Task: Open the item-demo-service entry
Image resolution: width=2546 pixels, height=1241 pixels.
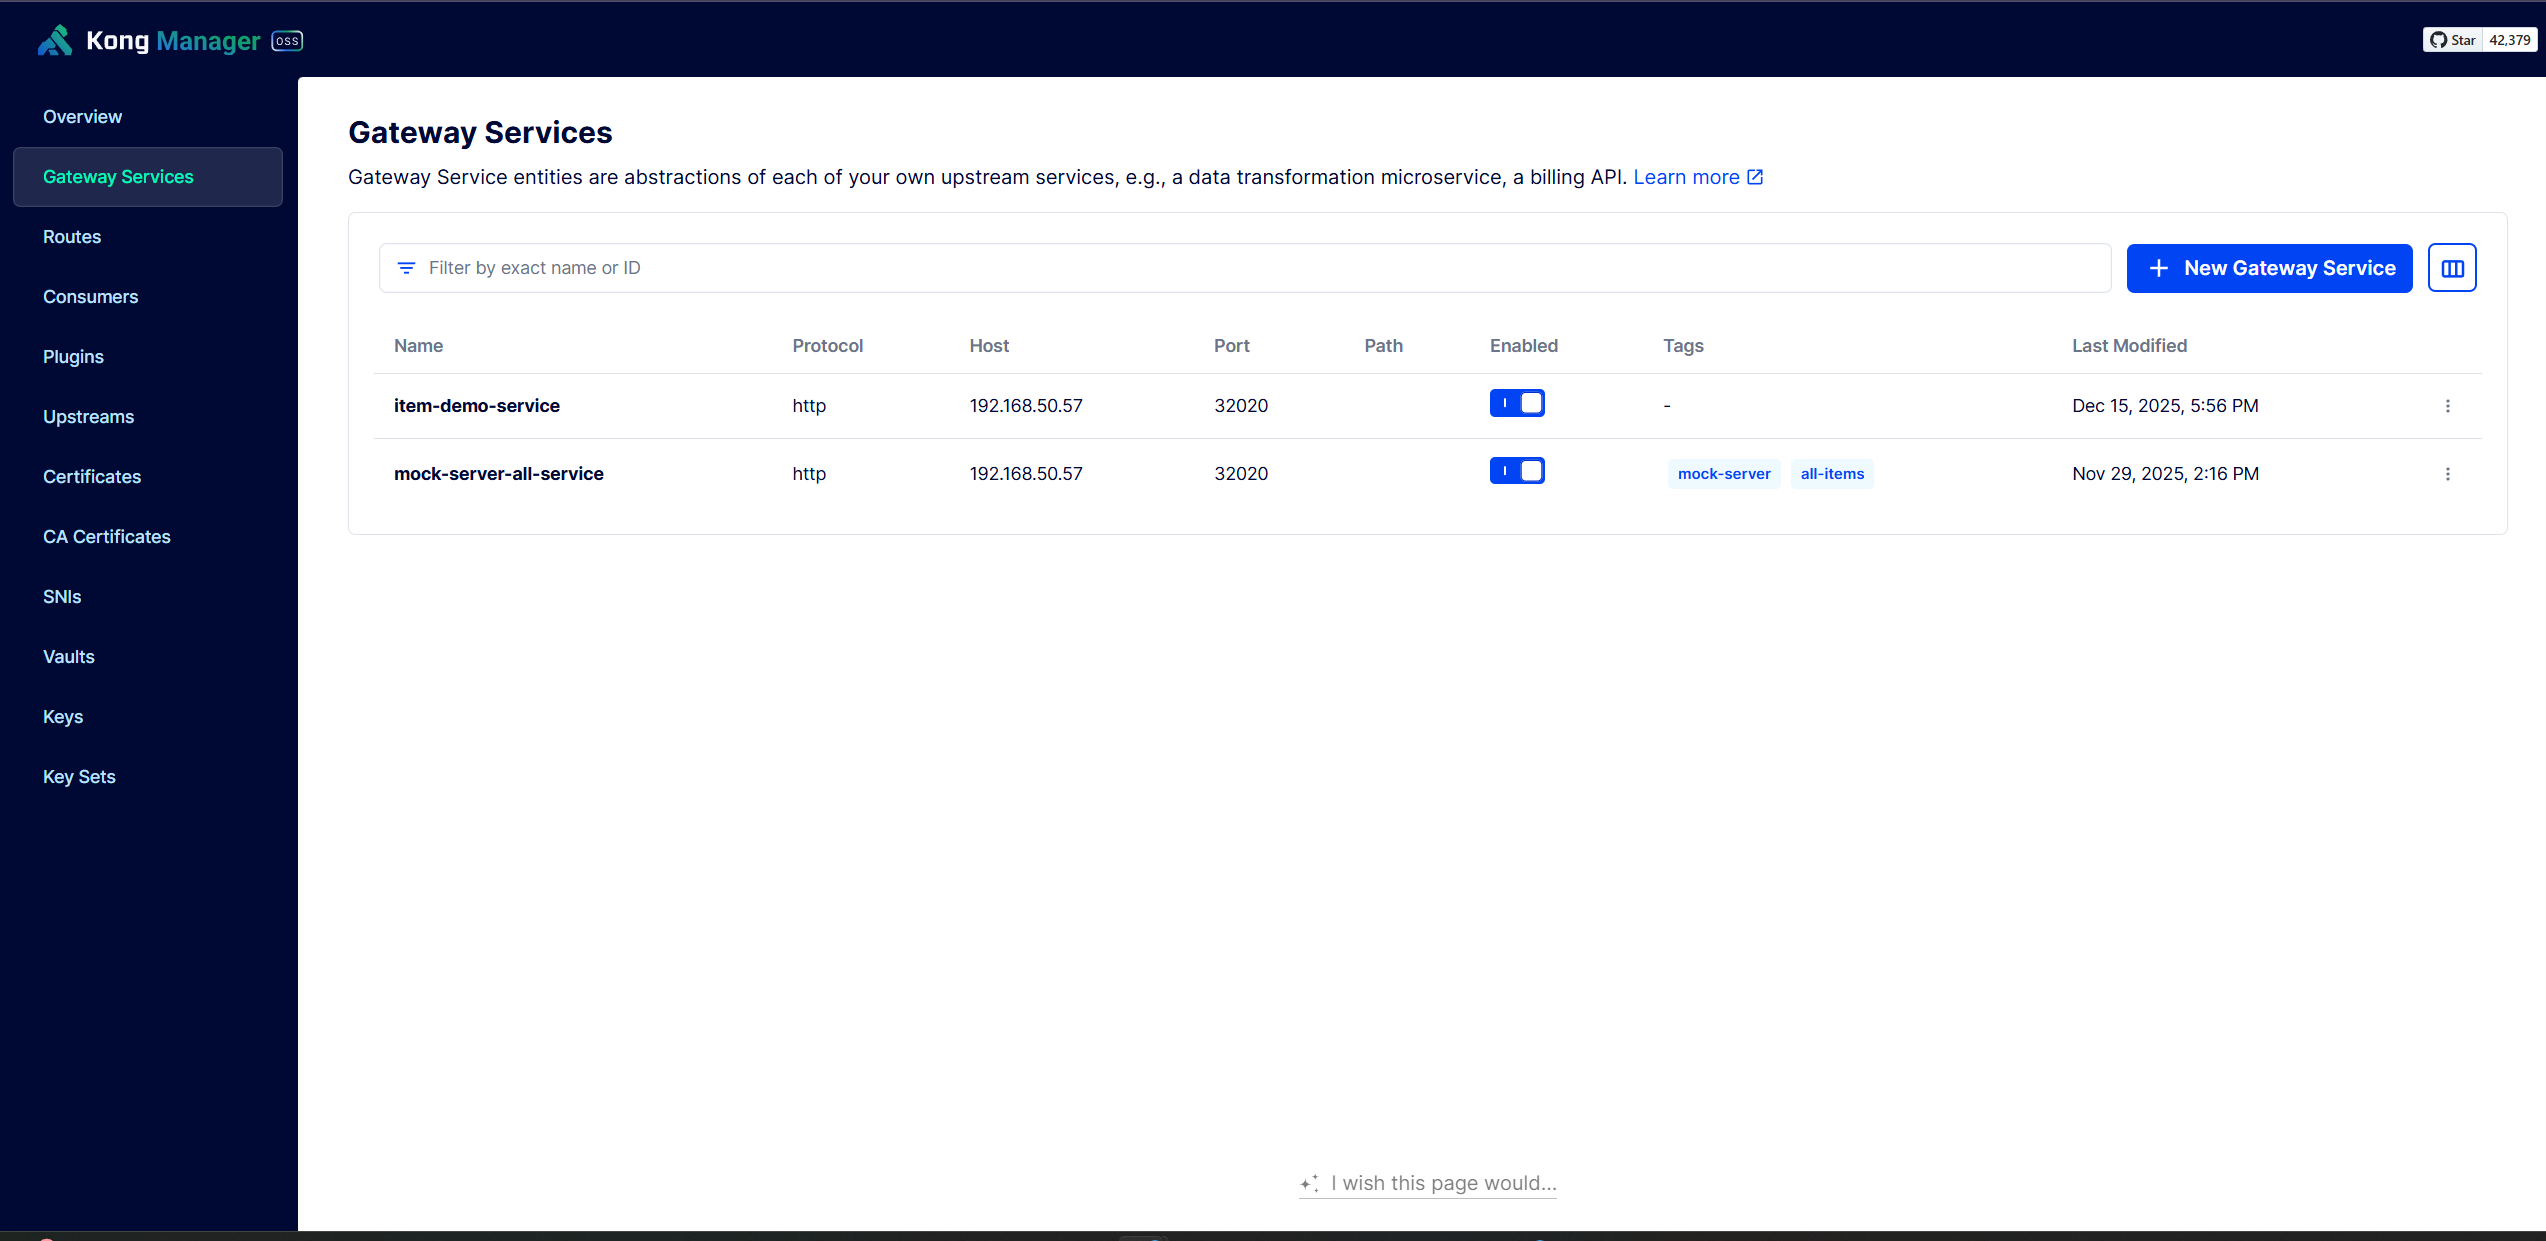Action: 477,406
